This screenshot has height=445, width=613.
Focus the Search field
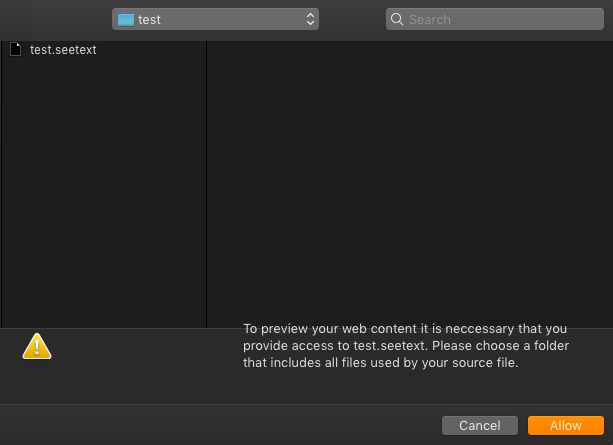[495, 19]
